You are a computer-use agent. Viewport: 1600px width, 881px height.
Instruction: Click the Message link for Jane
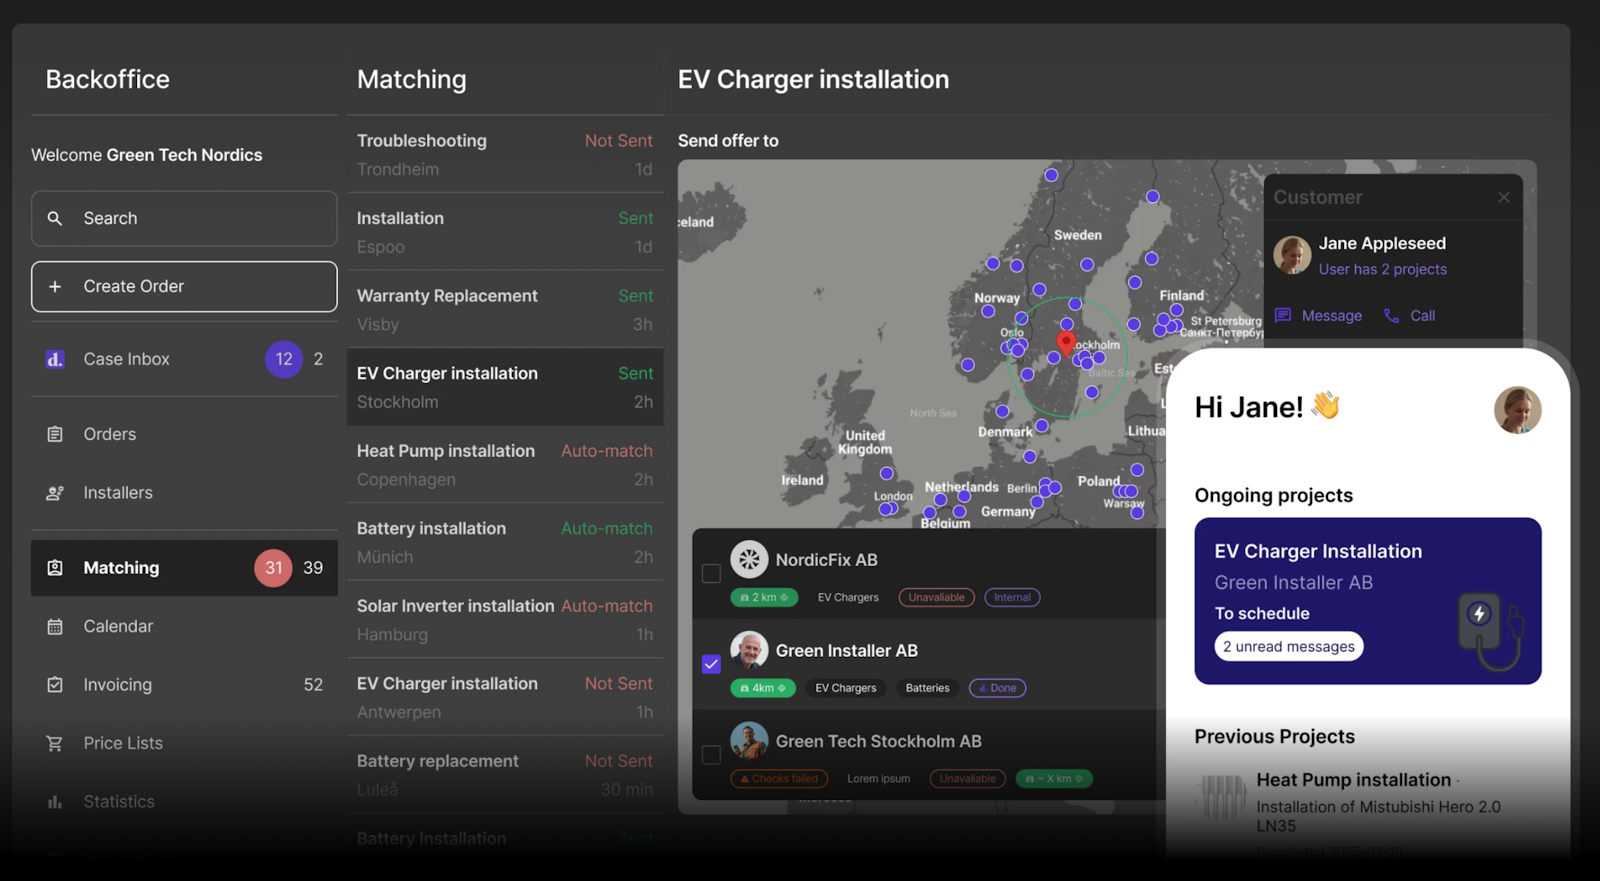(1319, 316)
